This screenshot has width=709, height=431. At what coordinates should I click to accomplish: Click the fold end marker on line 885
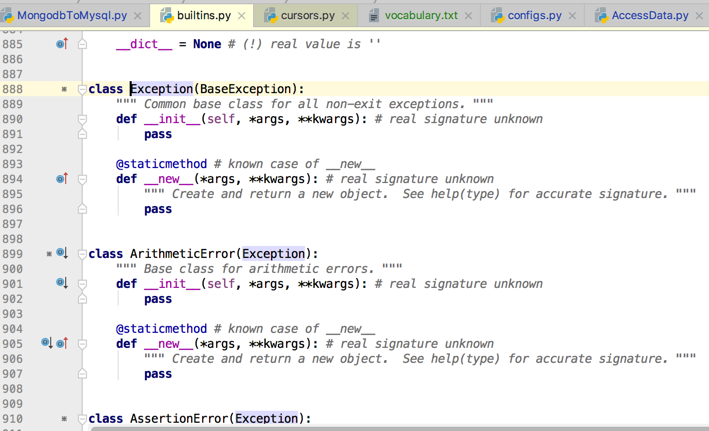click(x=82, y=44)
